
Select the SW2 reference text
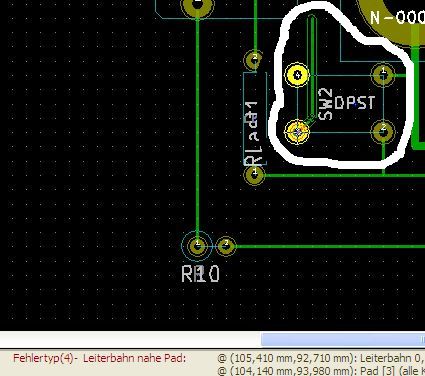point(325,104)
